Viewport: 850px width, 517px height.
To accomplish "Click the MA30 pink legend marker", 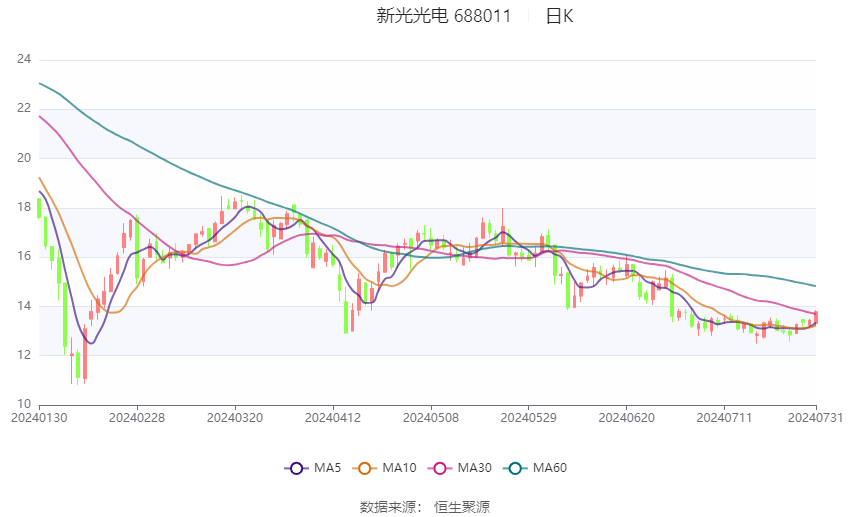I will [x=441, y=468].
